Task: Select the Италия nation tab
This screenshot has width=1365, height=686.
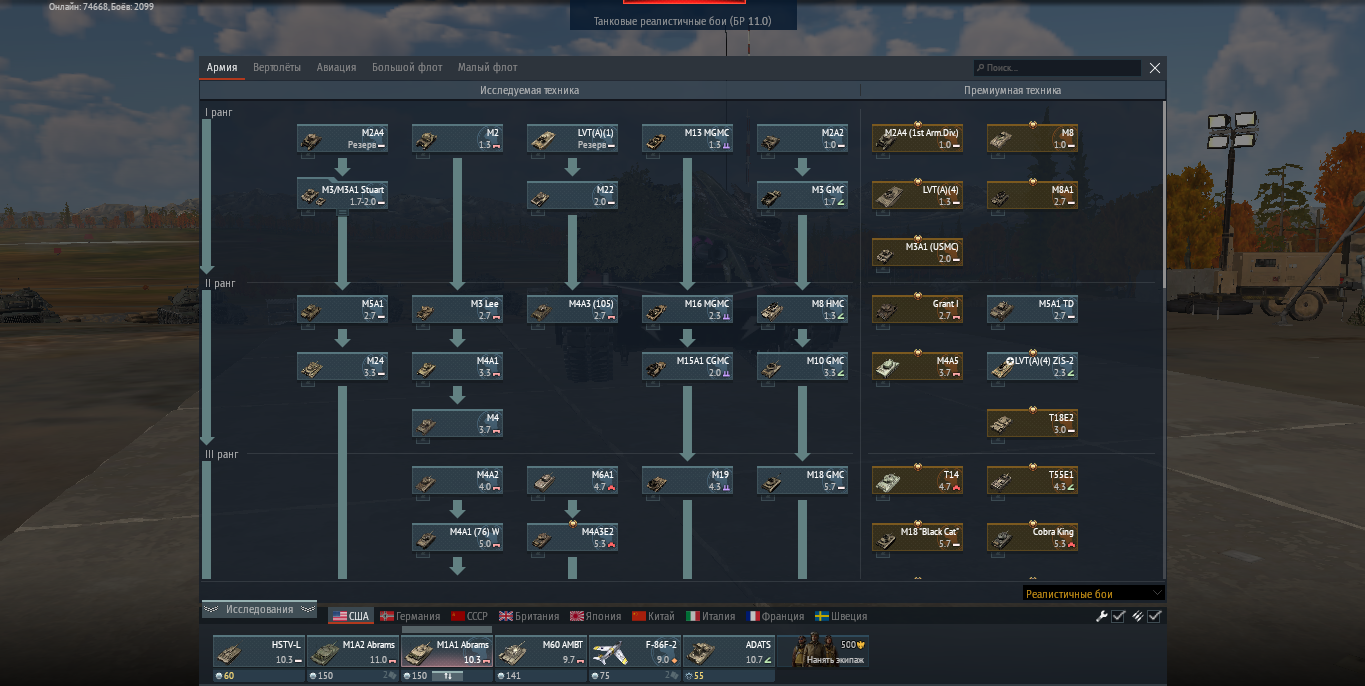Action: point(711,616)
